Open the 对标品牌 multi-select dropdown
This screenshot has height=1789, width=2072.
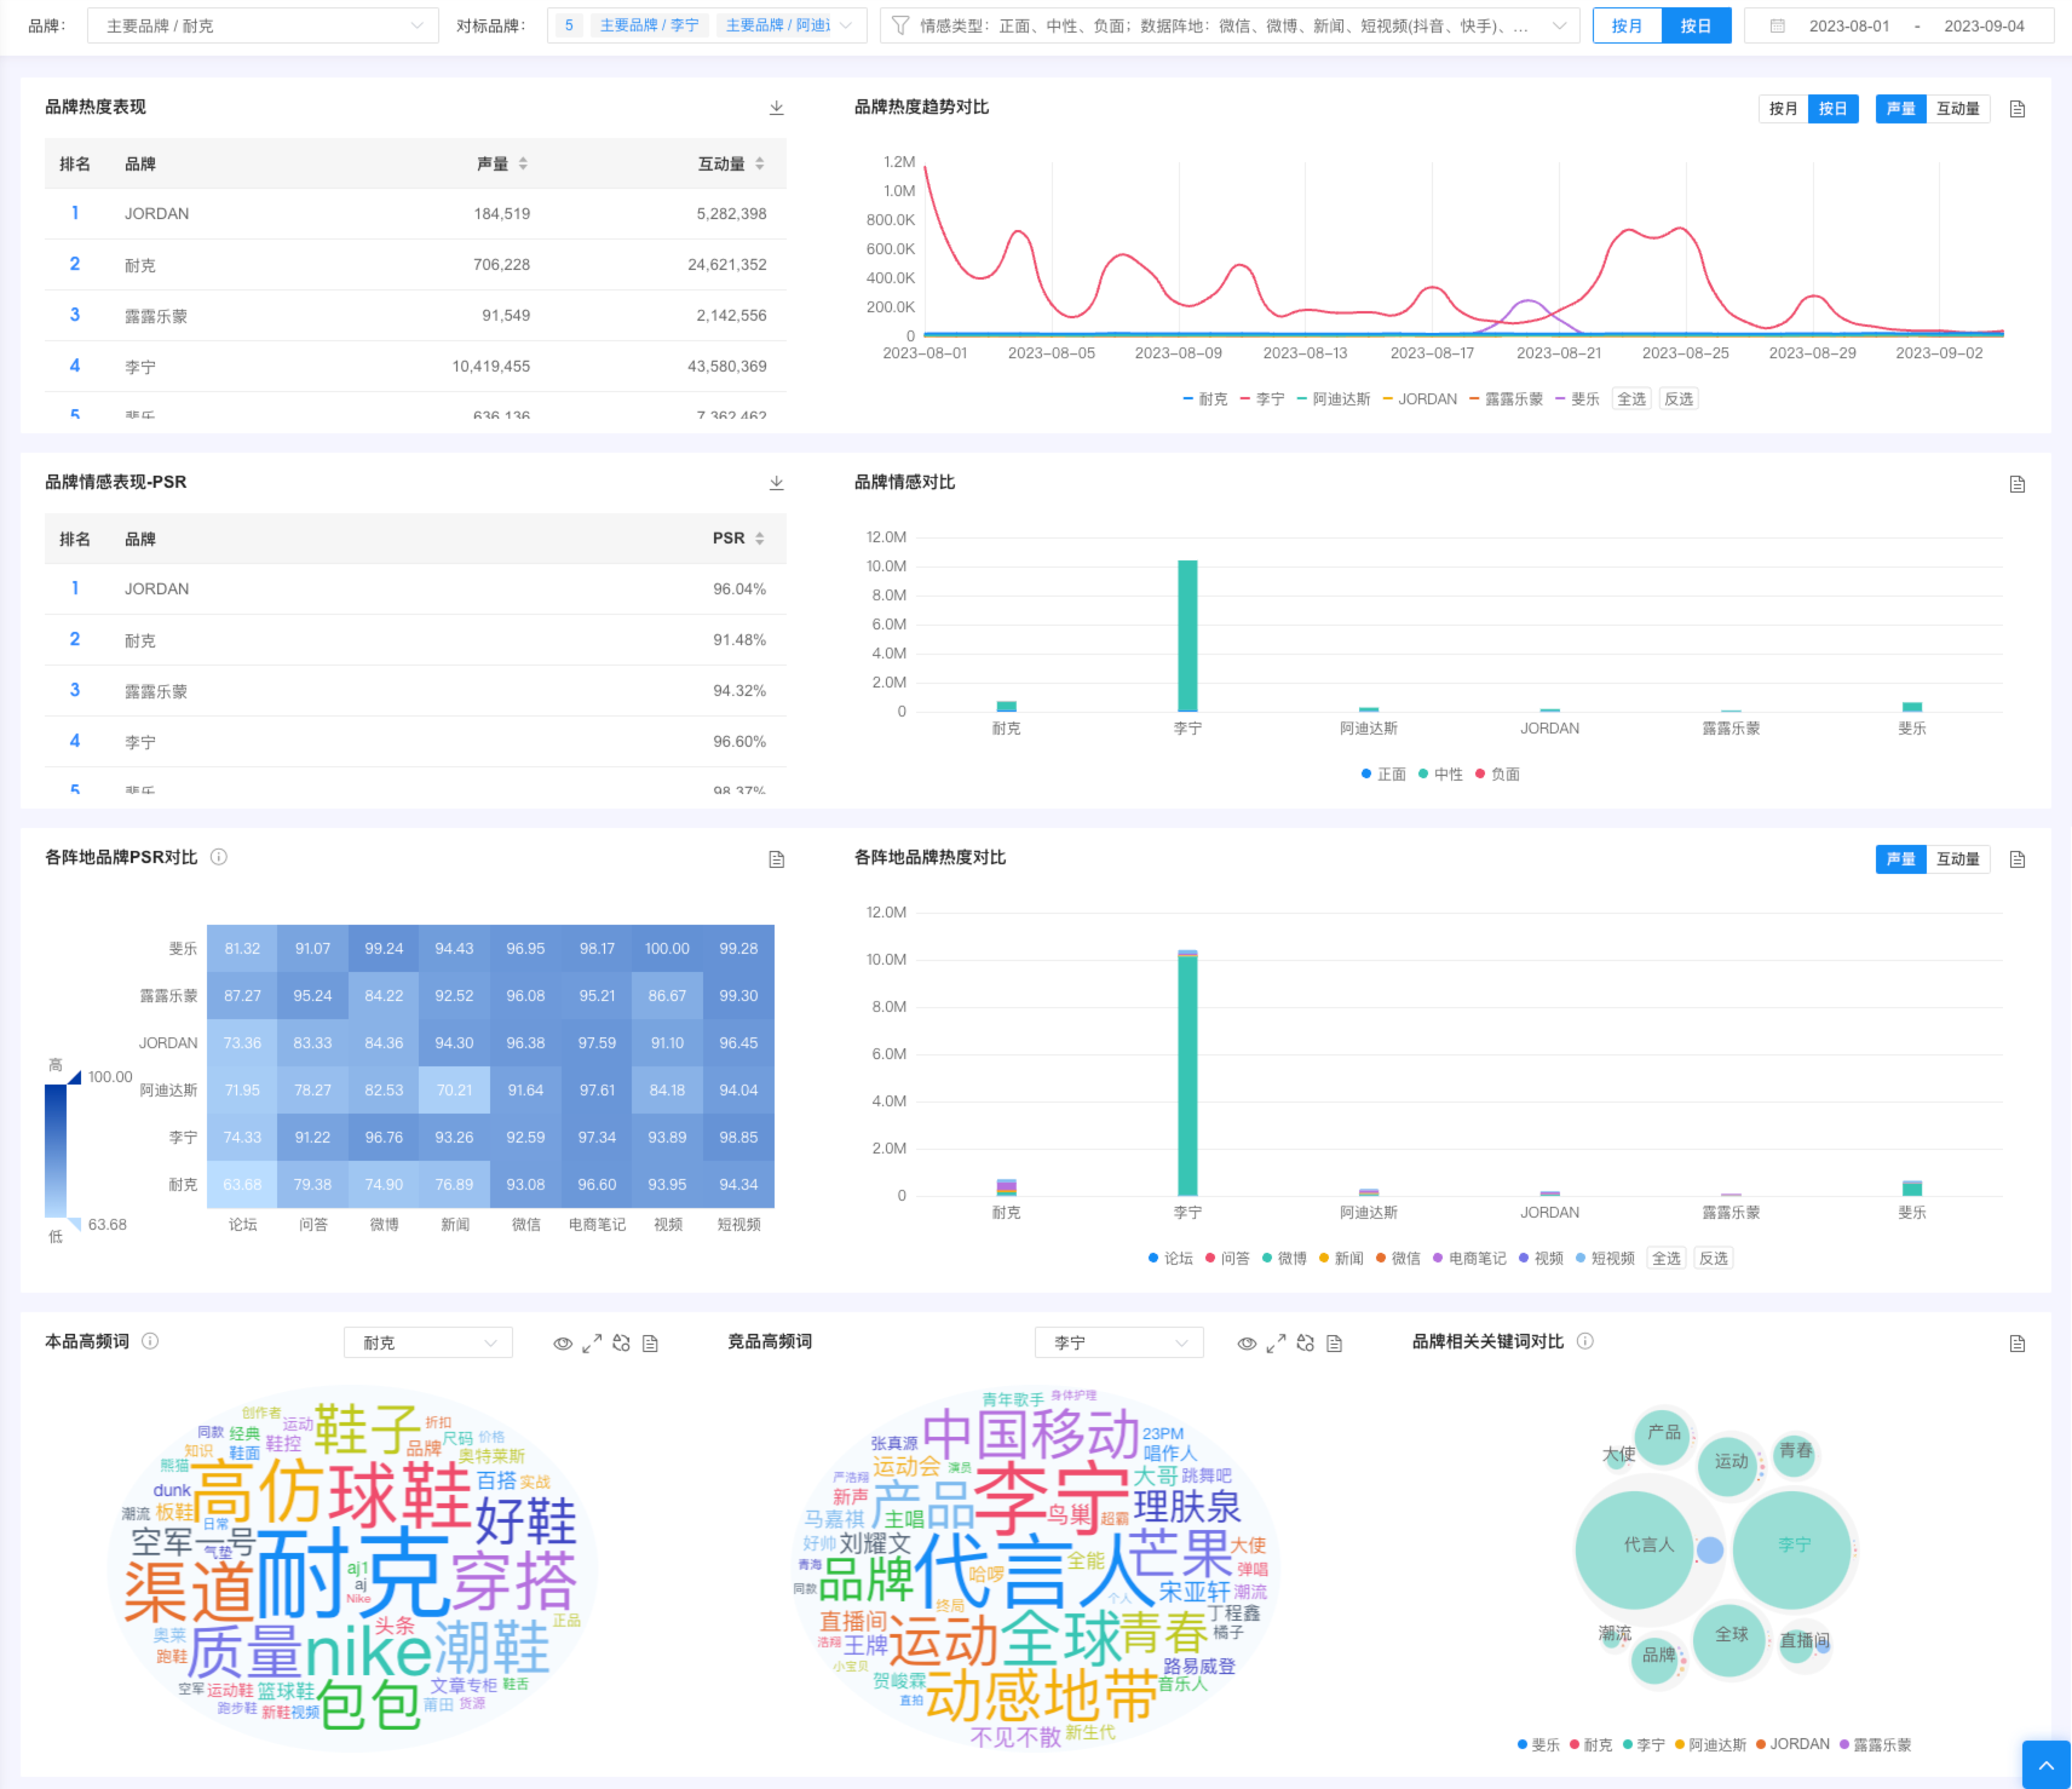[707, 26]
